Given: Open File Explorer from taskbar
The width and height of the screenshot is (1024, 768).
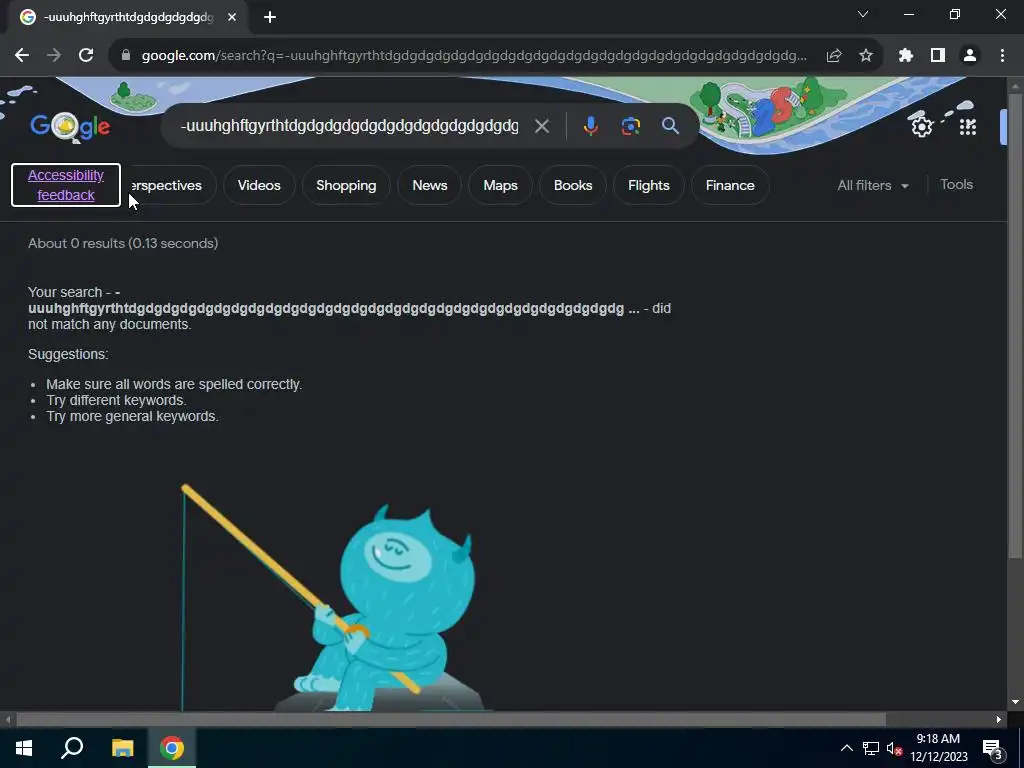Looking at the screenshot, I should [122, 748].
